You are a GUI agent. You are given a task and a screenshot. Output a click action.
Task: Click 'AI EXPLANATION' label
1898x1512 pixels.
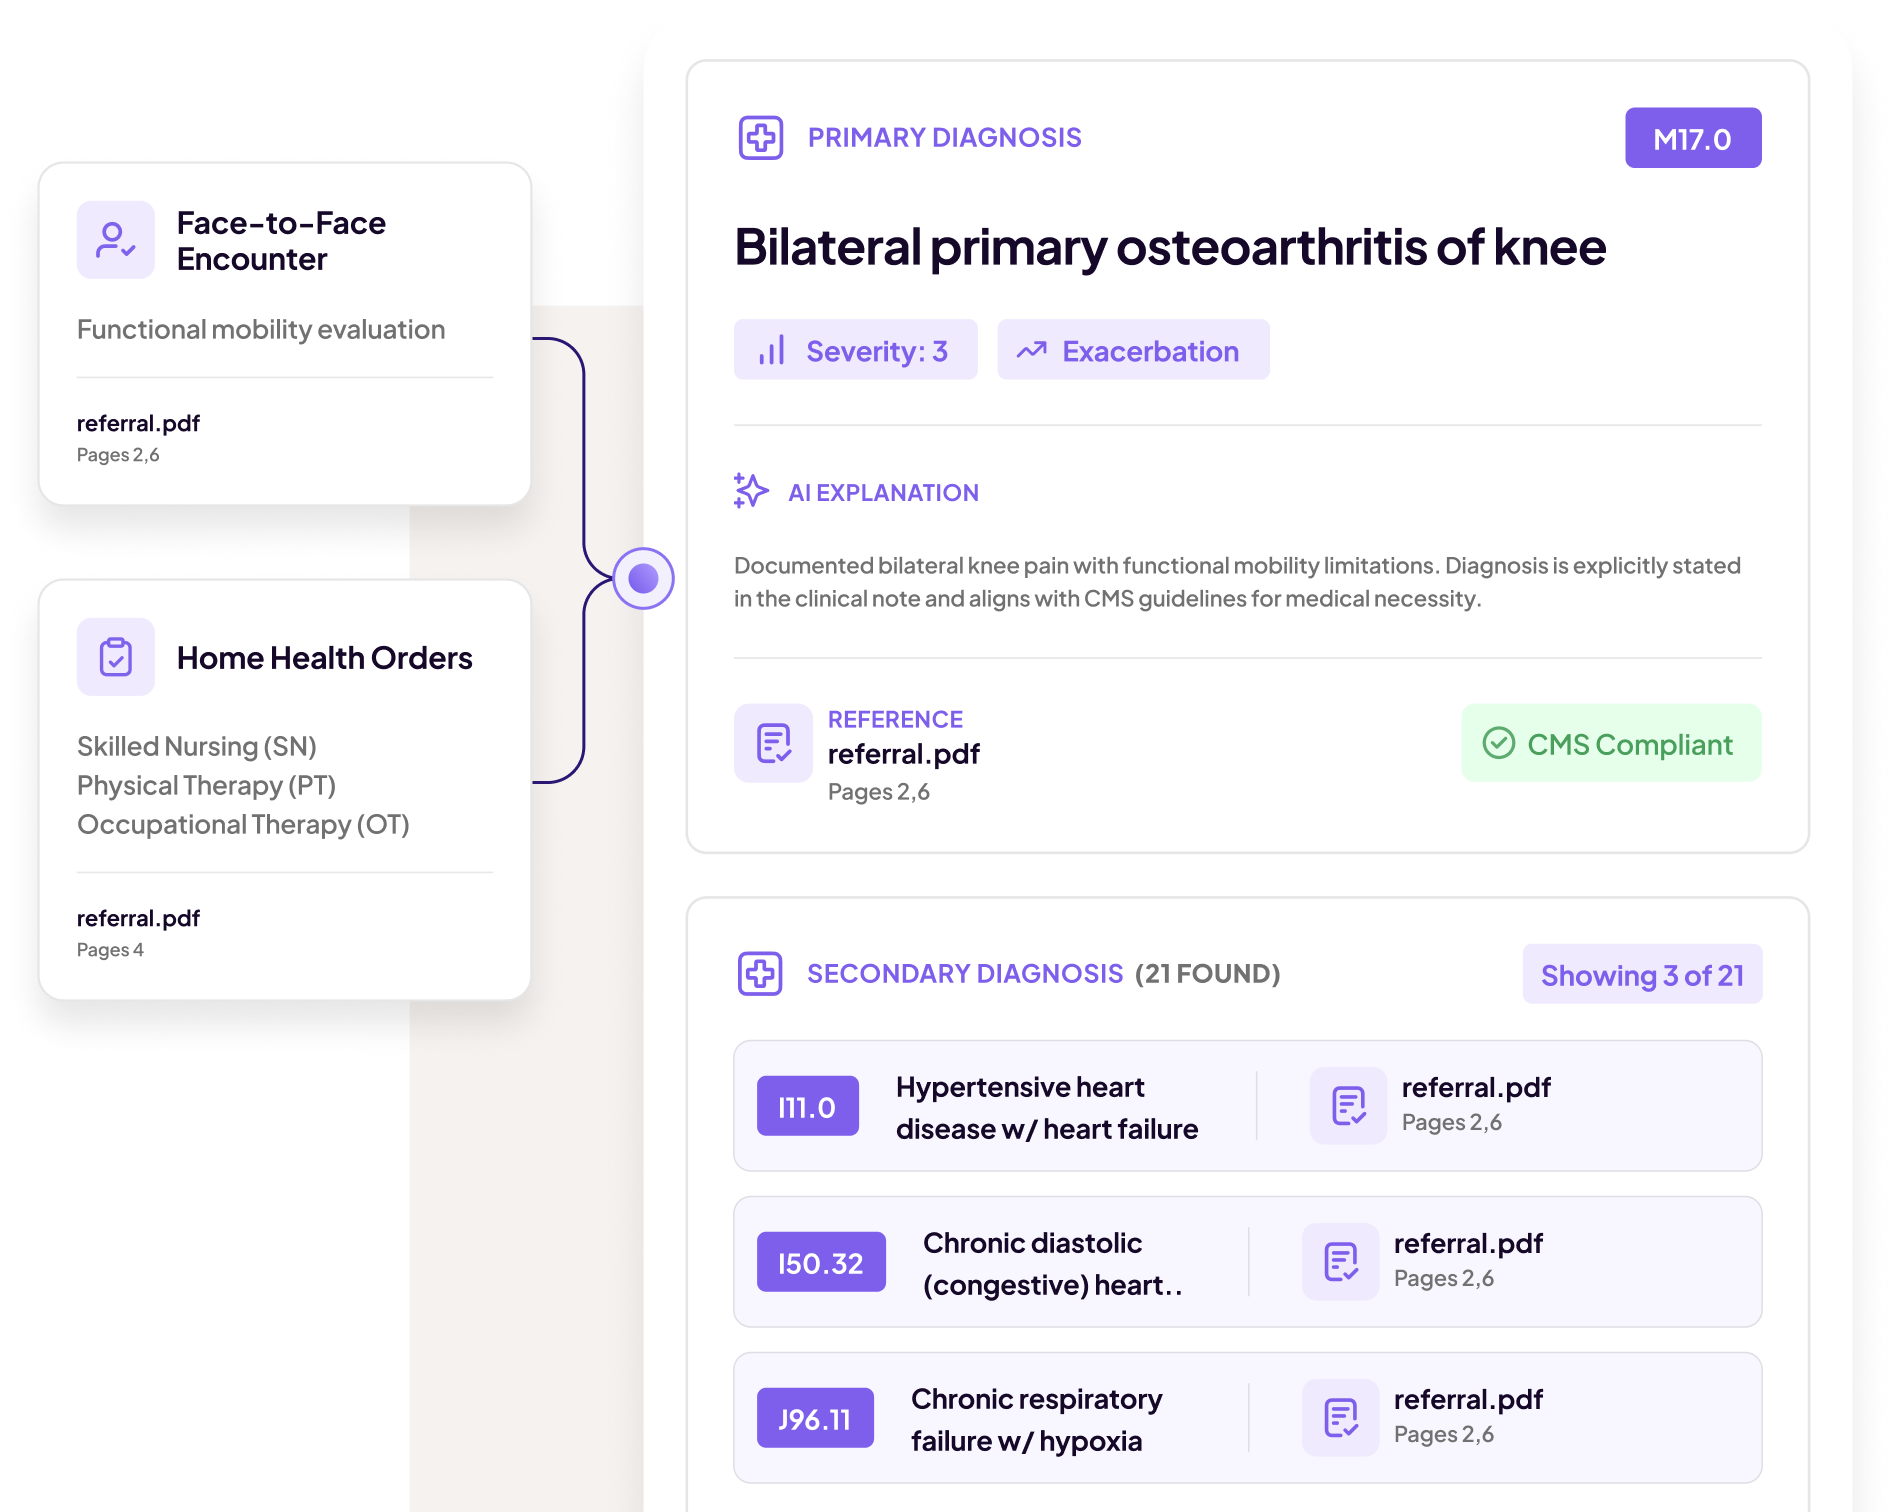pyautogui.click(x=884, y=493)
